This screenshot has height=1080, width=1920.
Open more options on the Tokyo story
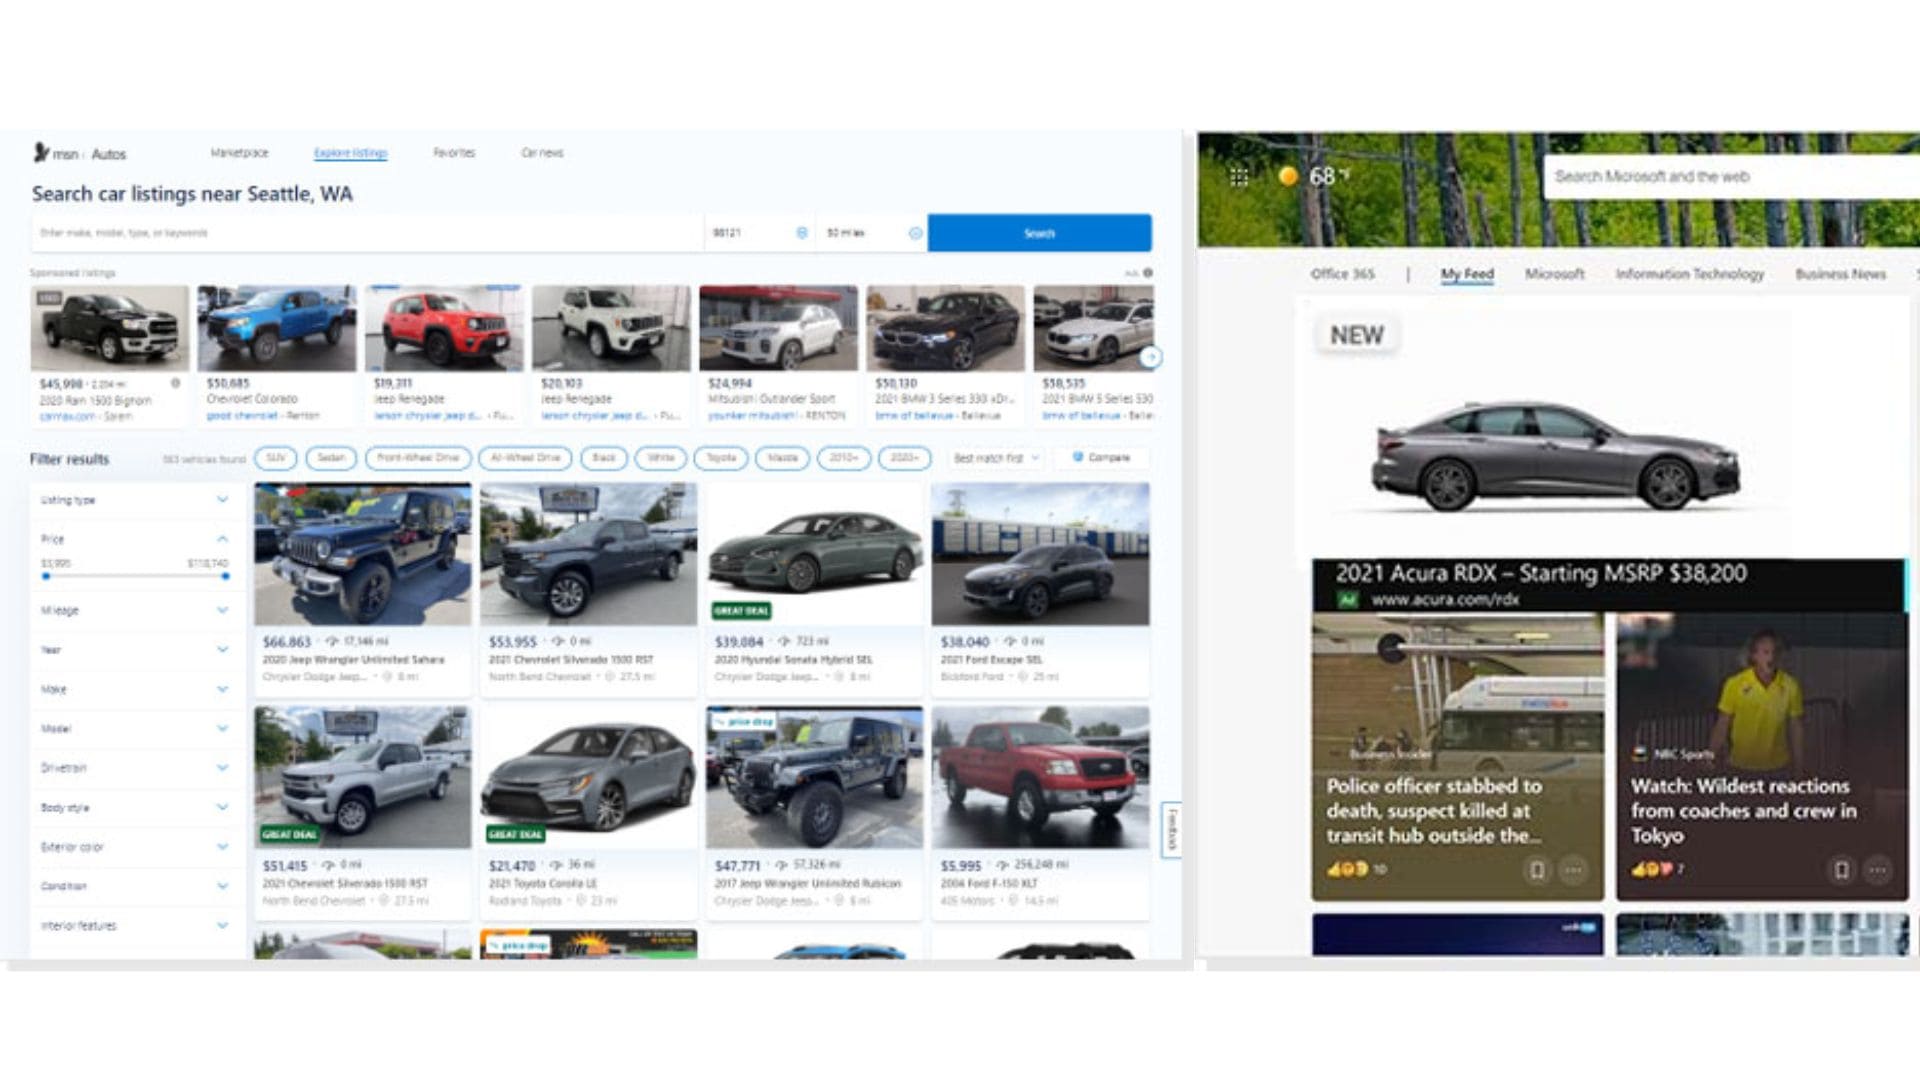coord(1878,870)
